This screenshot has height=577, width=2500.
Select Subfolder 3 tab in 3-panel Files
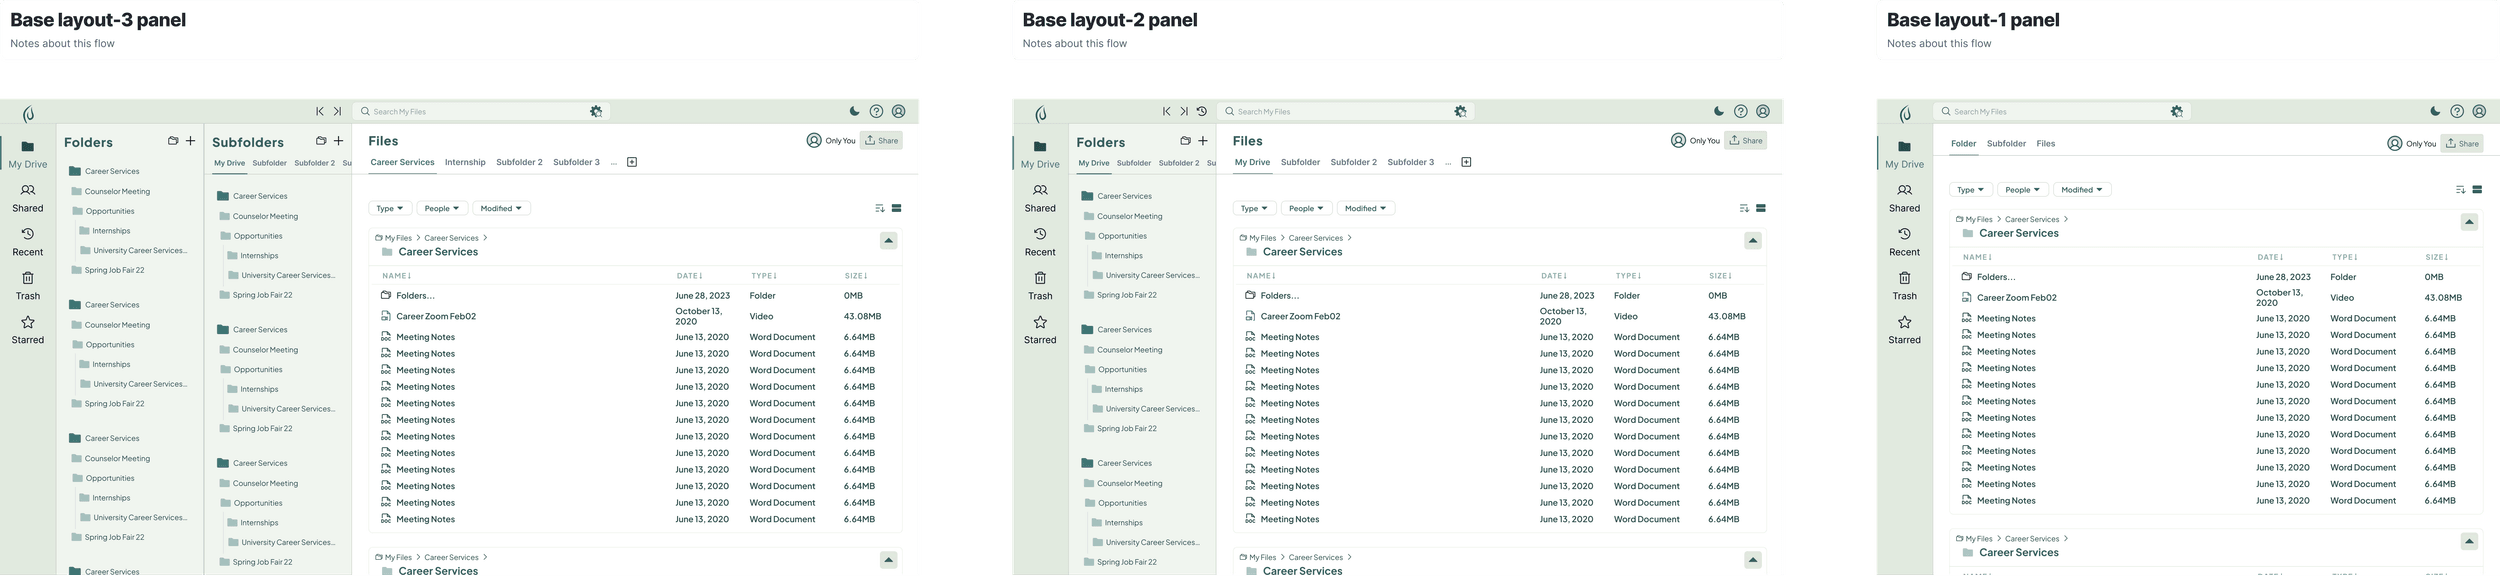(576, 162)
